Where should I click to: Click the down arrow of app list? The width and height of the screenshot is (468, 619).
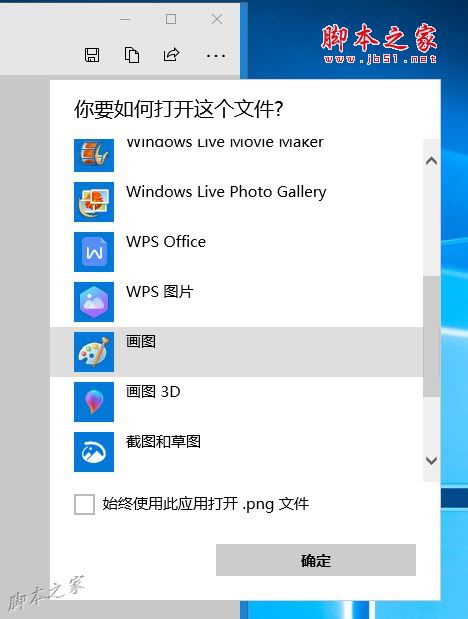coord(432,461)
